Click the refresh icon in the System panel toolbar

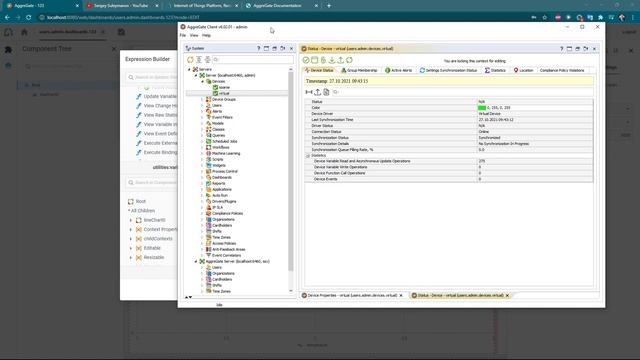click(x=190, y=60)
